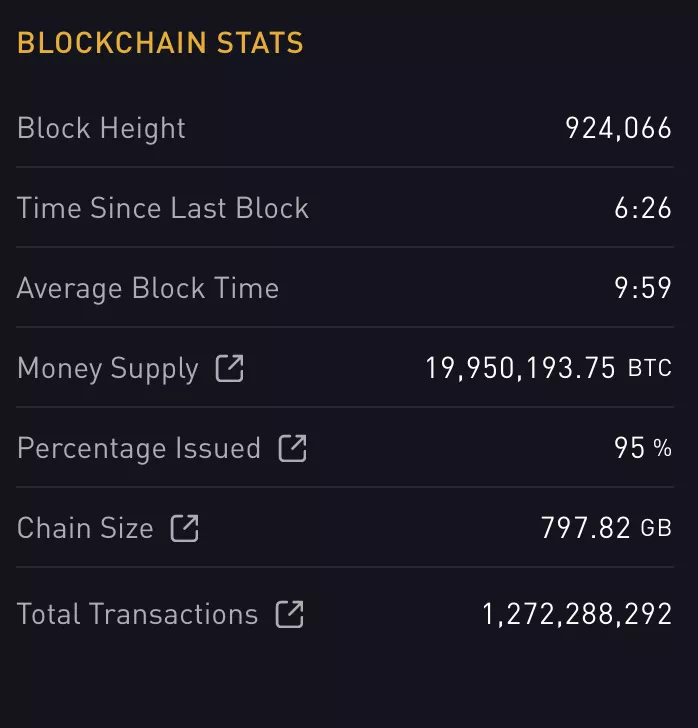This screenshot has width=698, height=728.
Task: Open the Money Supply external link icon
Action: point(230,368)
